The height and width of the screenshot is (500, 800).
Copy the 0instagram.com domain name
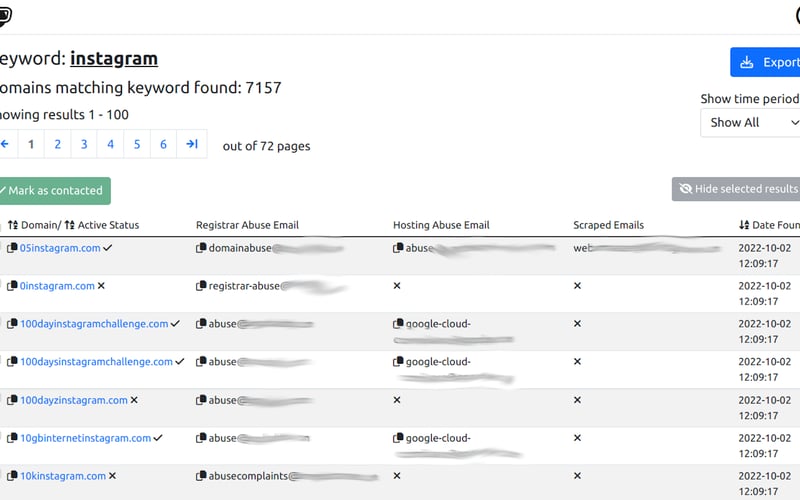[x=12, y=286]
